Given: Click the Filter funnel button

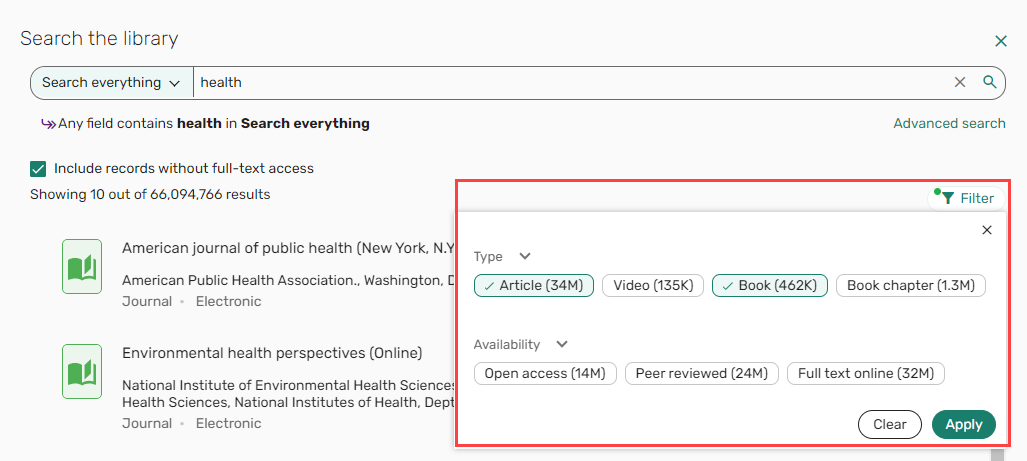Looking at the screenshot, I should click(966, 198).
